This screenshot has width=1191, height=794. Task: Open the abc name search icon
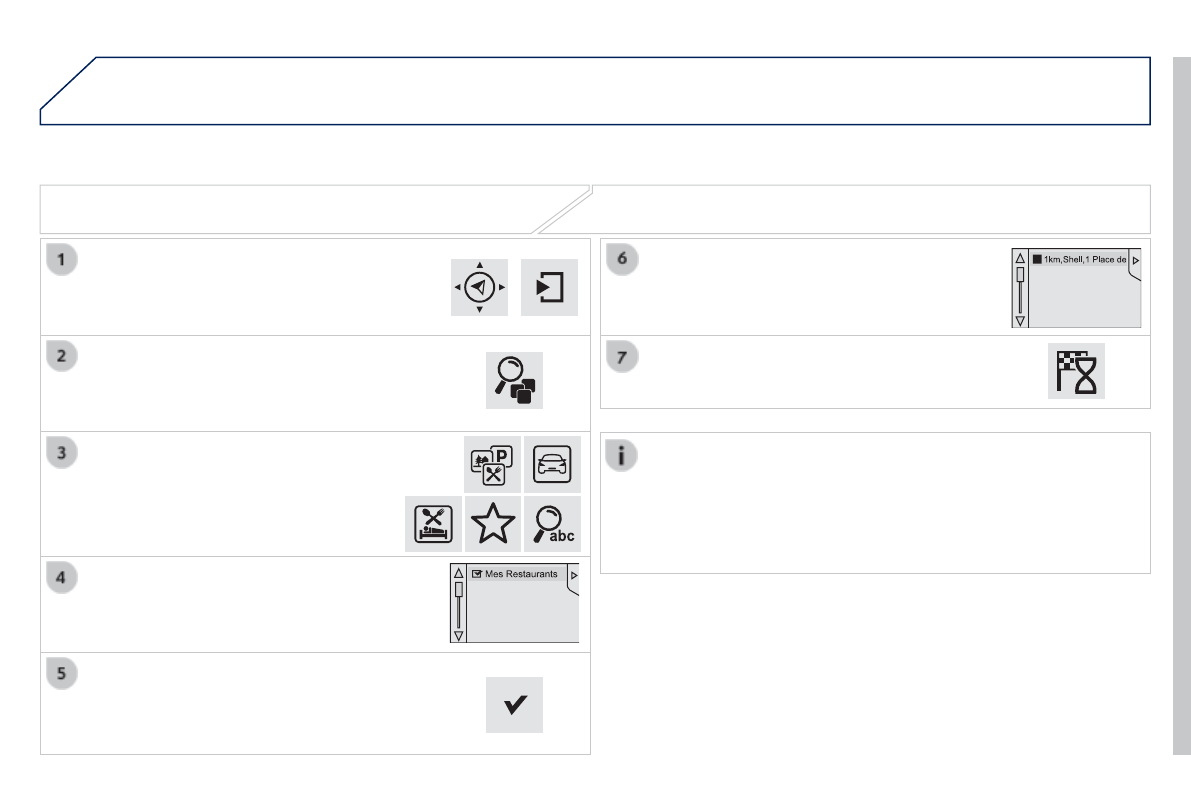coord(552,523)
